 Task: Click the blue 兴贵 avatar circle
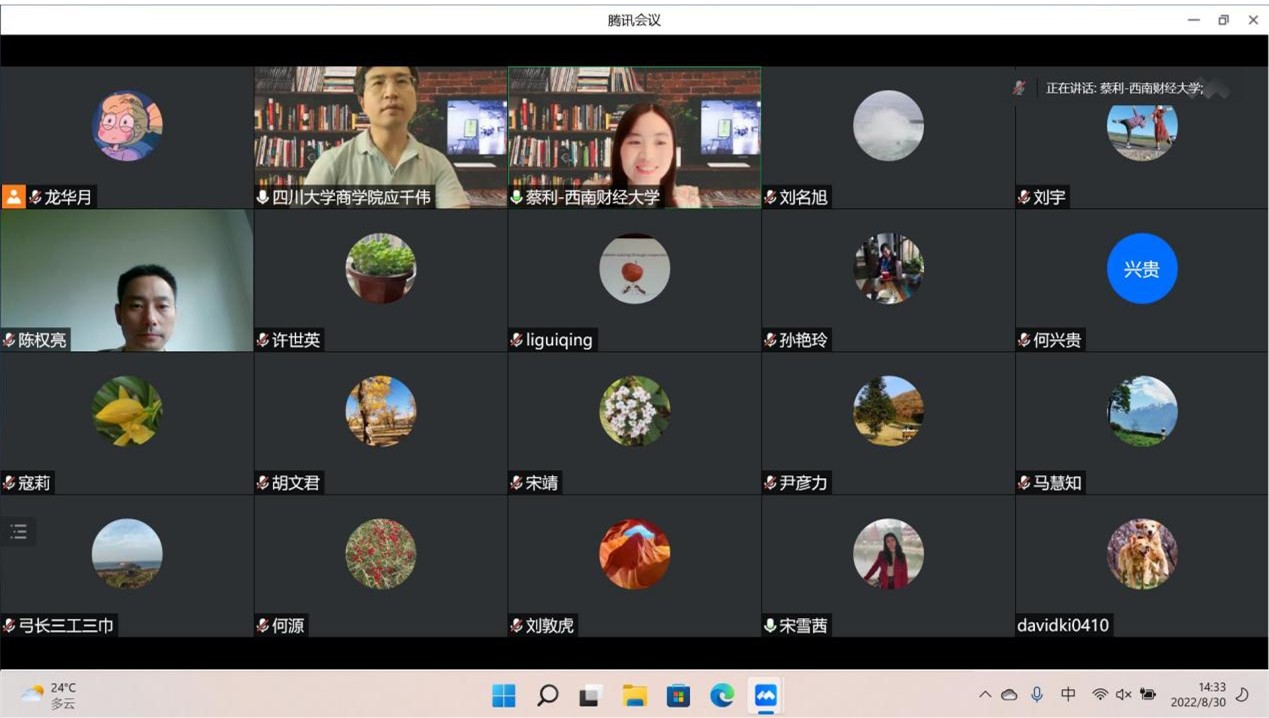[x=1141, y=269]
